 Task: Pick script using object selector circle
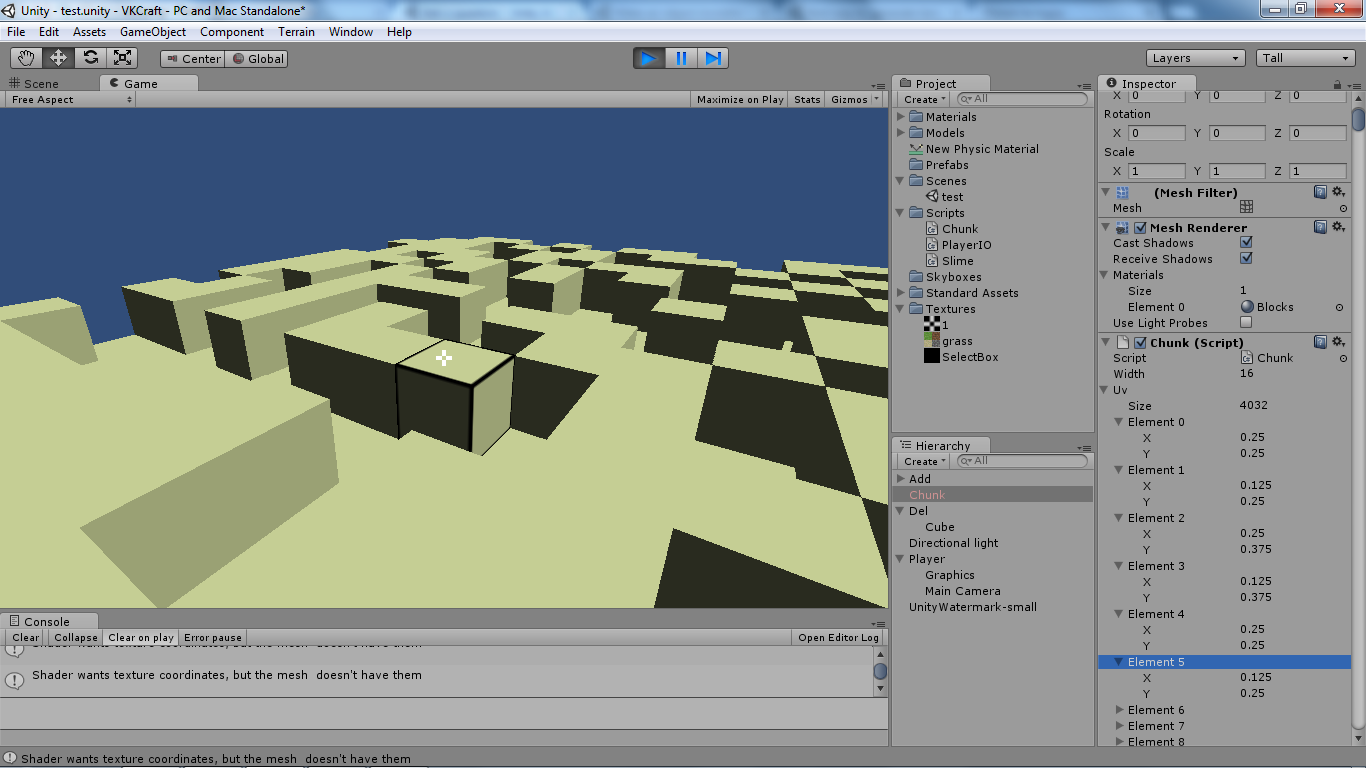1343,358
